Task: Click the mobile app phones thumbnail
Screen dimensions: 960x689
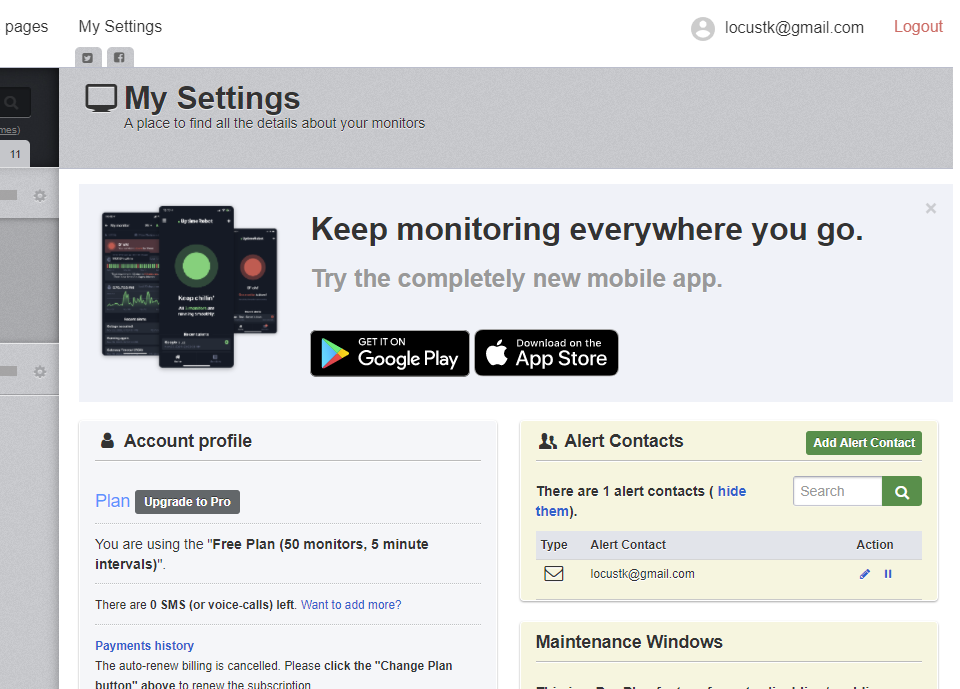Action: coord(189,287)
